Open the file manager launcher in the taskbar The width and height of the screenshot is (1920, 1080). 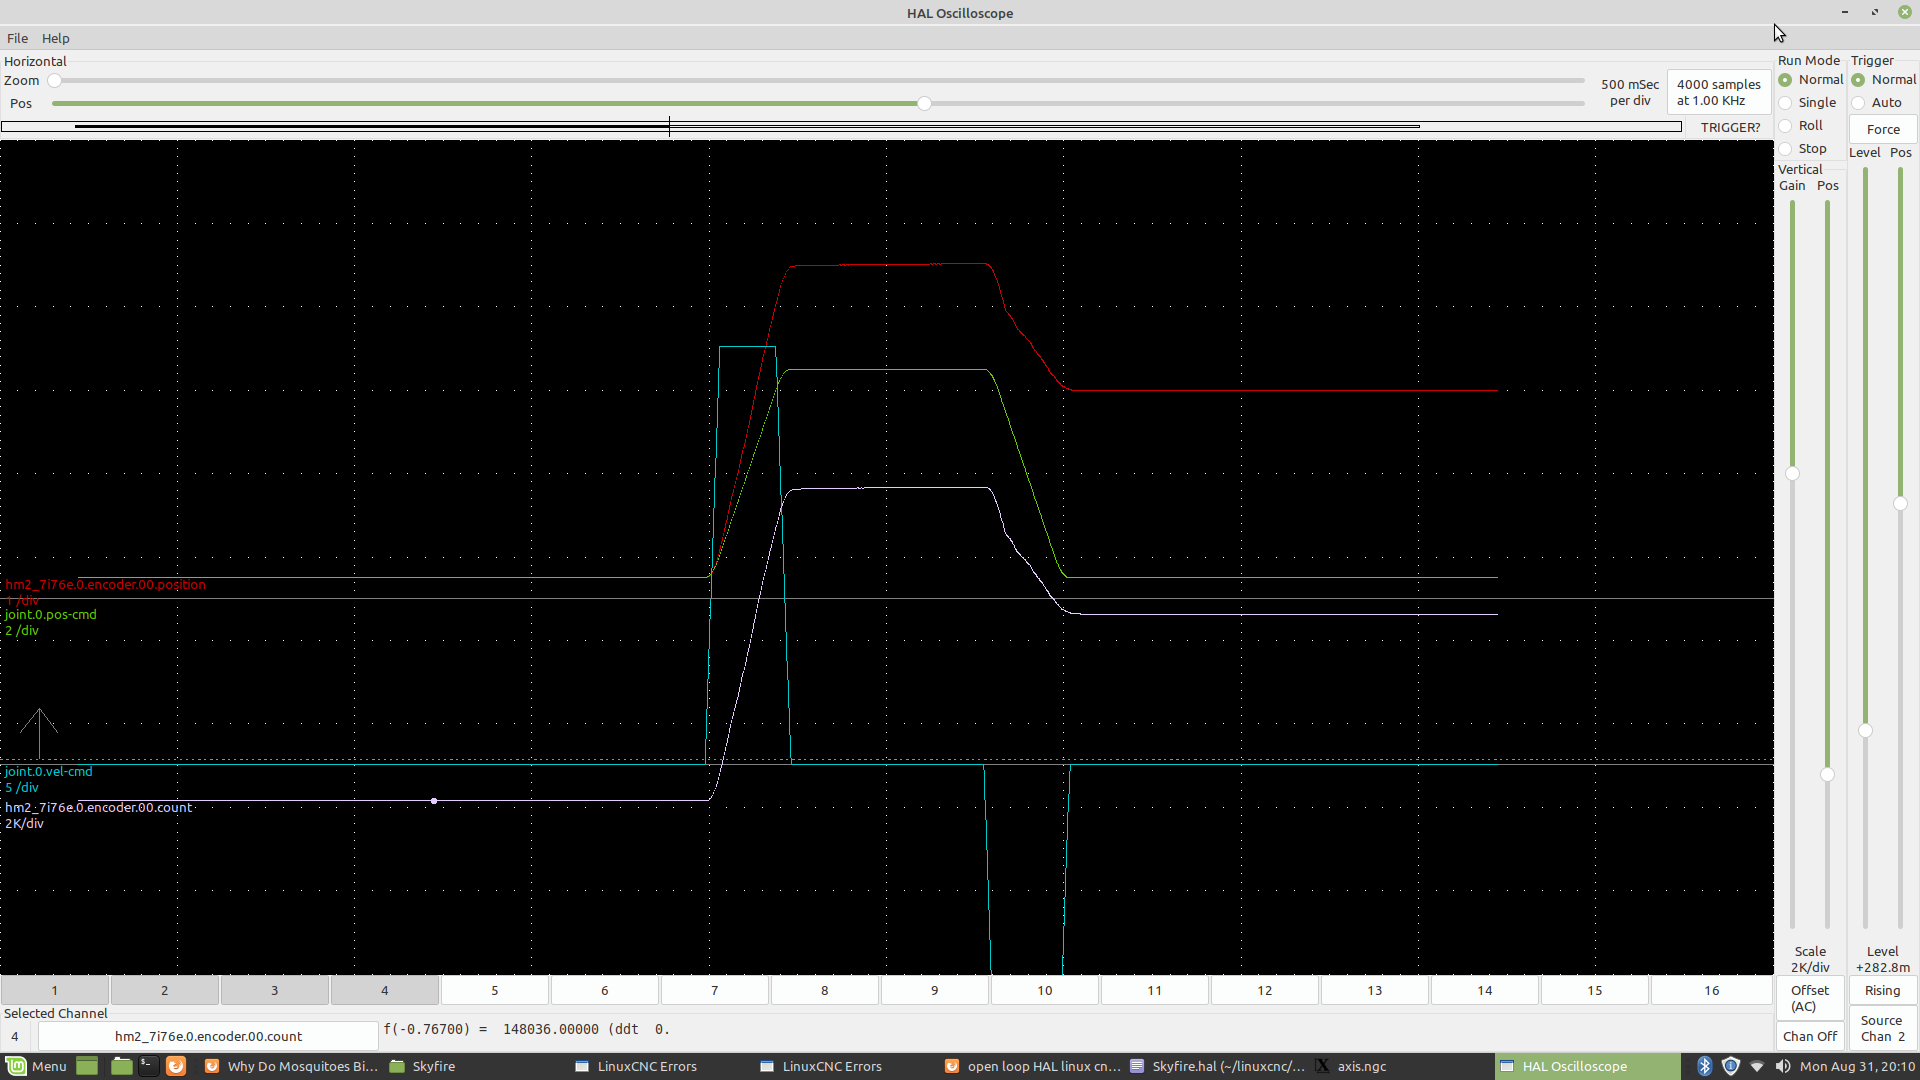point(121,1066)
